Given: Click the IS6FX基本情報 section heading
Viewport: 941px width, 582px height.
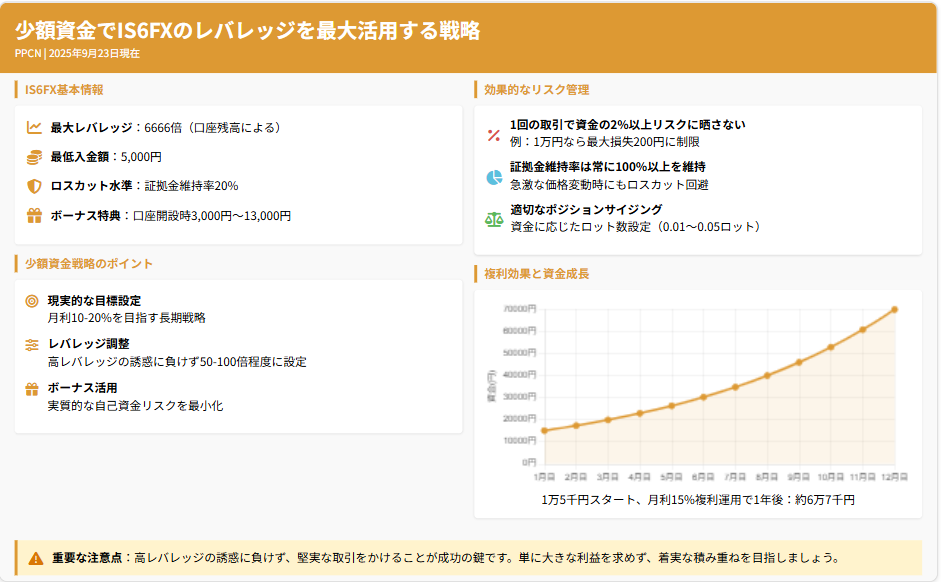Looking at the screenshot, I should 64,90.
